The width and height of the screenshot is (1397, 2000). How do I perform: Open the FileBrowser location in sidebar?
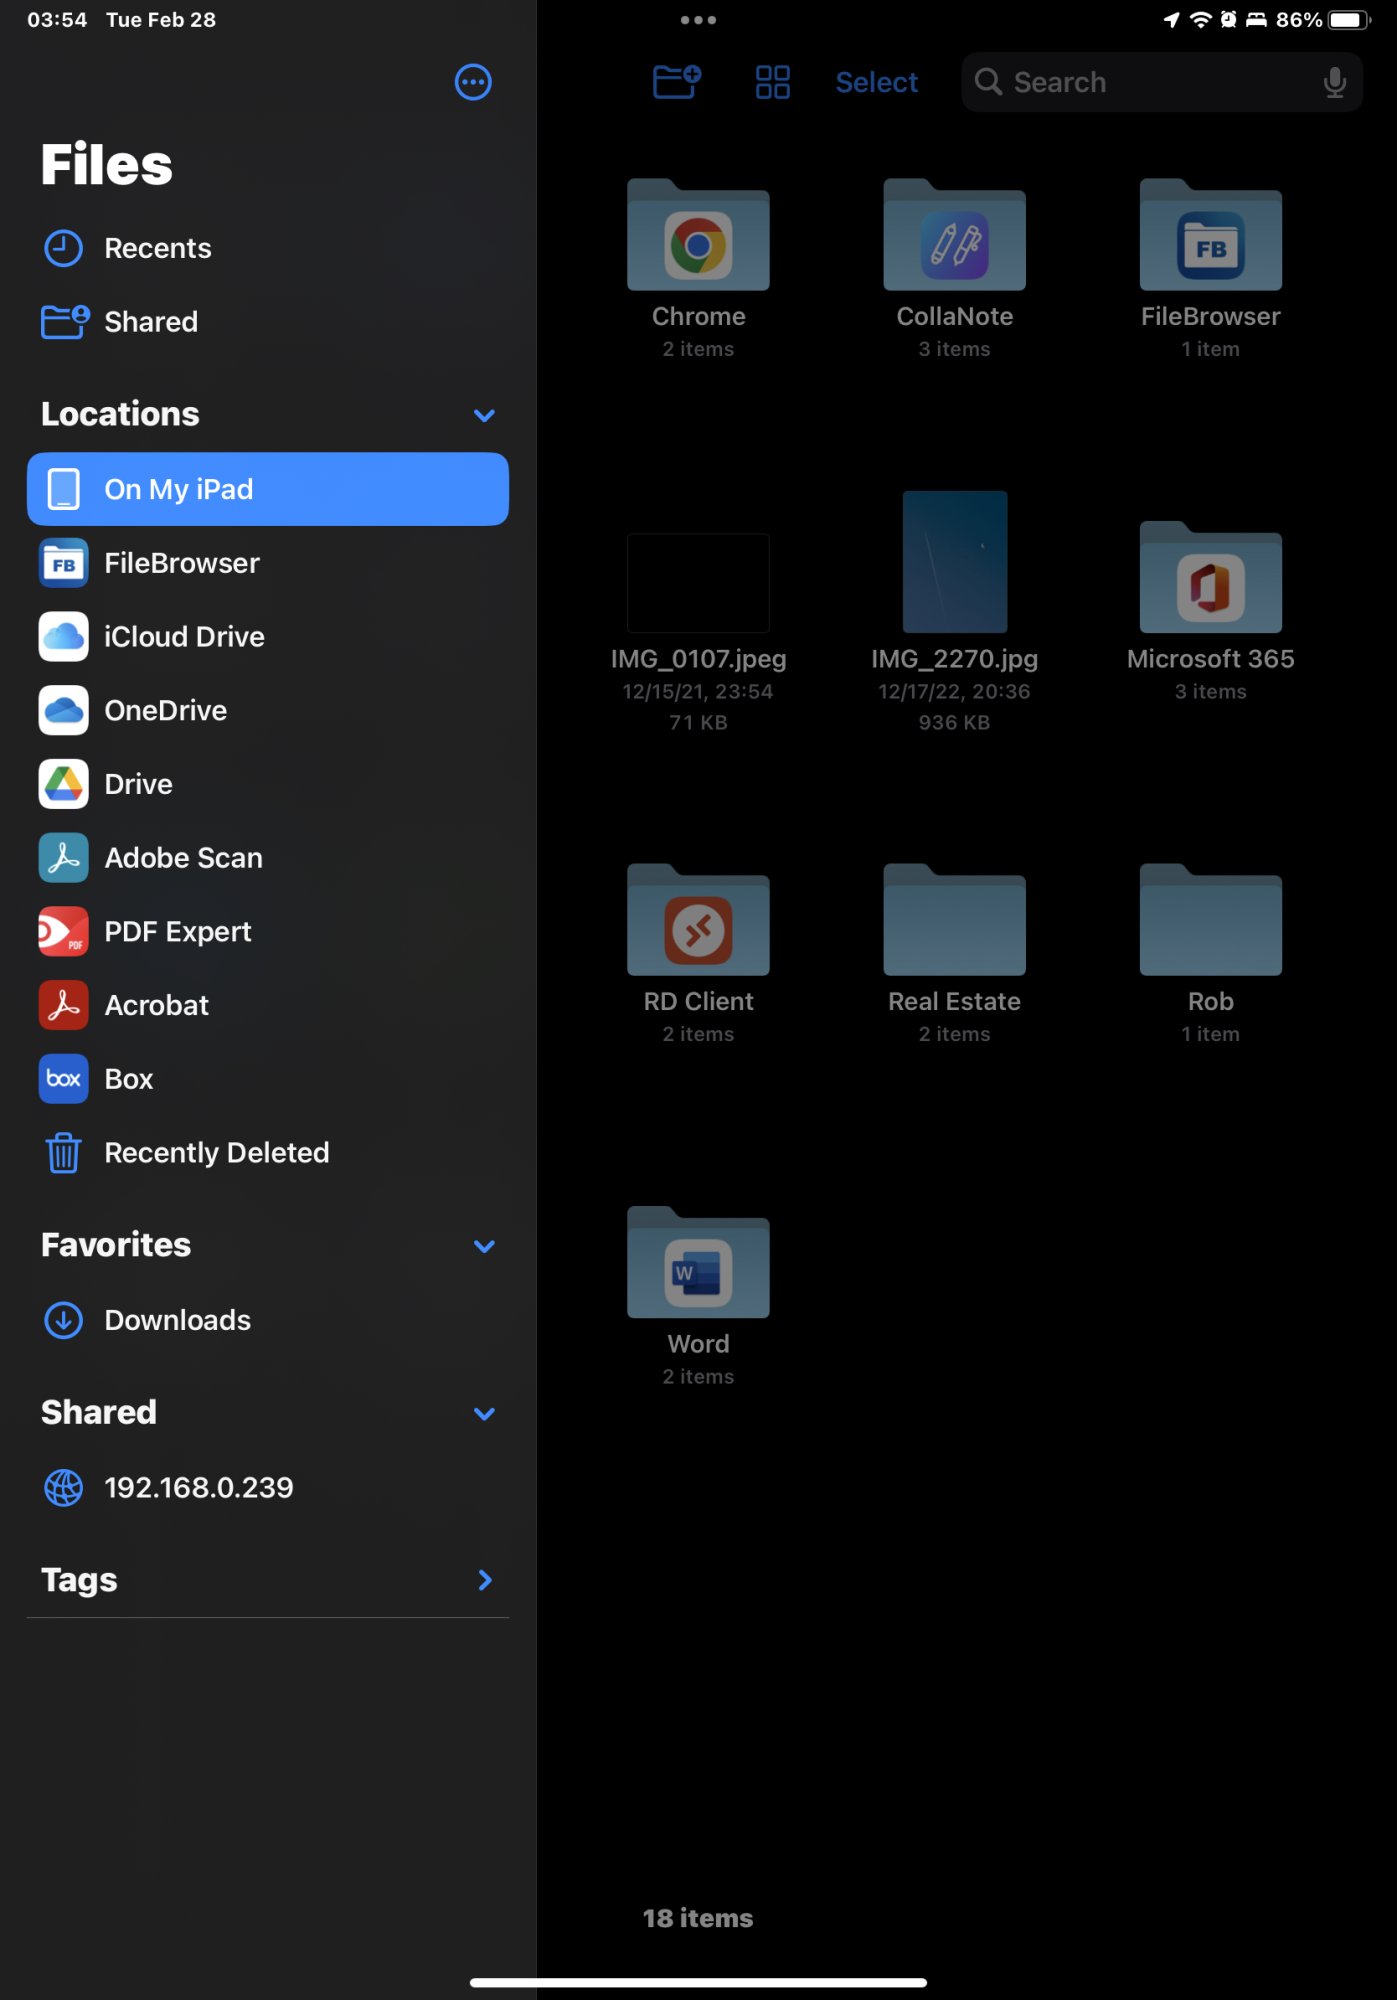[268, 563]
